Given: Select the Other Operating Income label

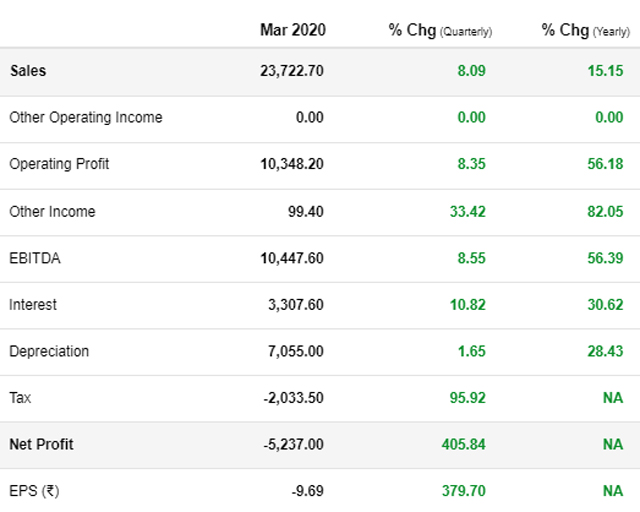Looking at the screenshot, I should coord(86,118).
